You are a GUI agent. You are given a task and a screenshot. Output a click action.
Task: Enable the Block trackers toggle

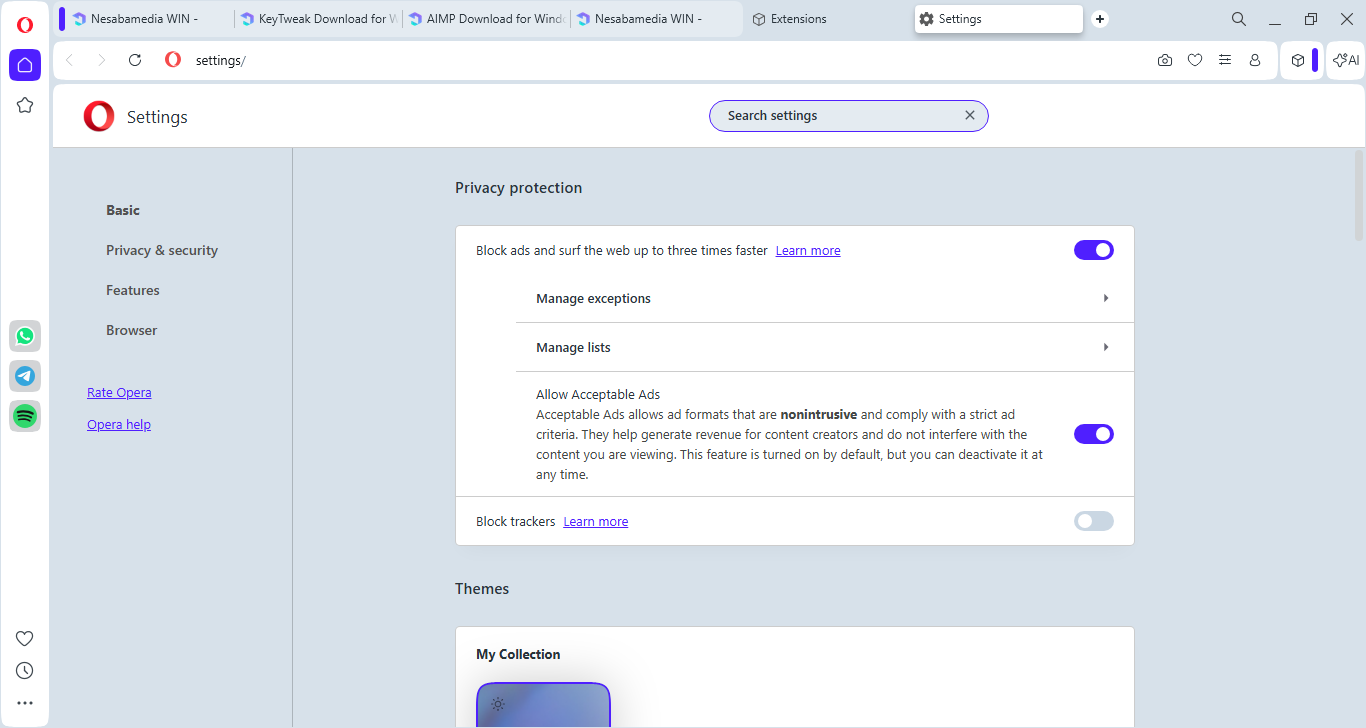click(1093, 521)
